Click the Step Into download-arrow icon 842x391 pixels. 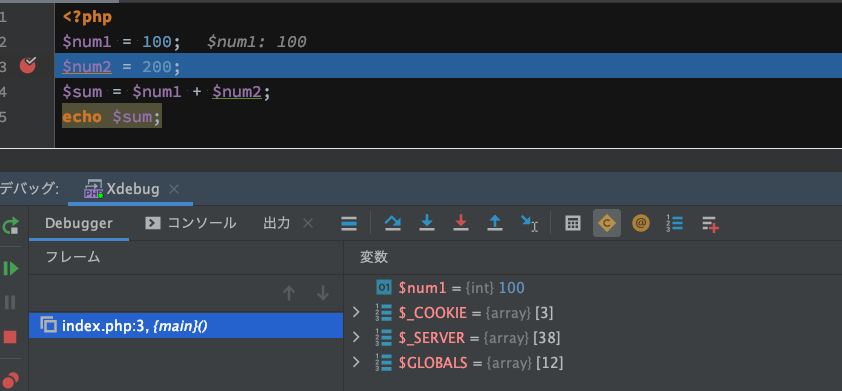tap(427, 223)
